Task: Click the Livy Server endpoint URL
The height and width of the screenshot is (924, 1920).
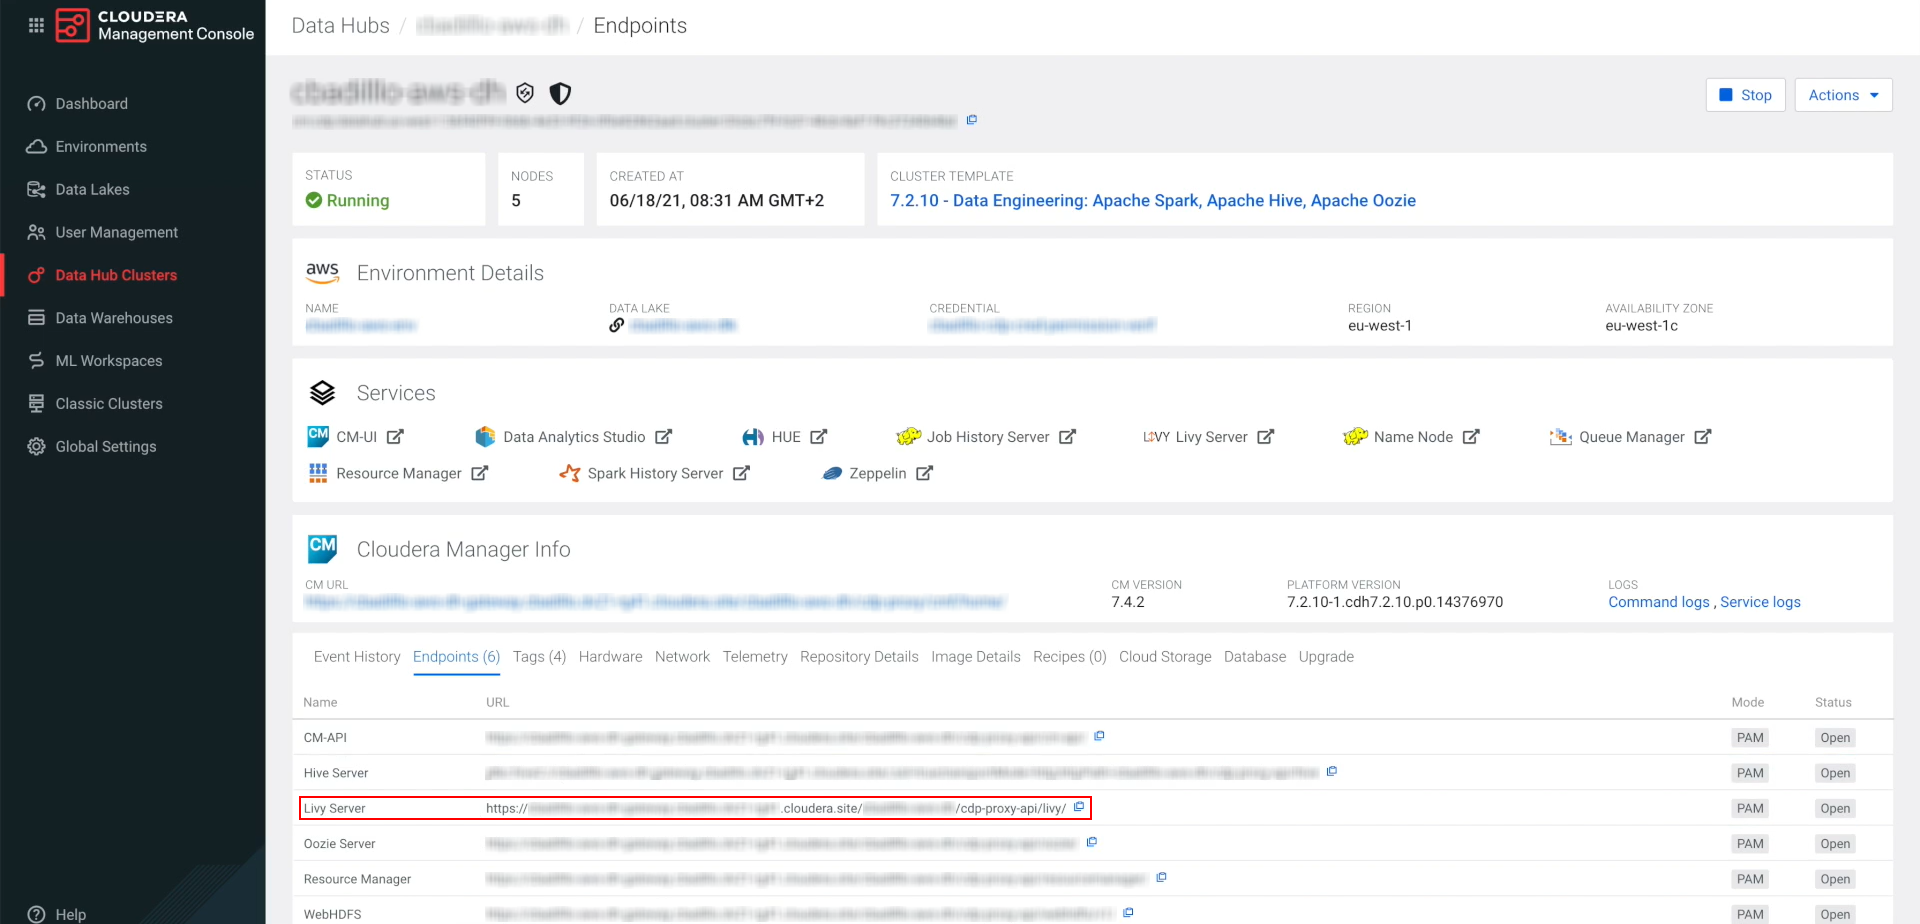Action: coord(776,809)
